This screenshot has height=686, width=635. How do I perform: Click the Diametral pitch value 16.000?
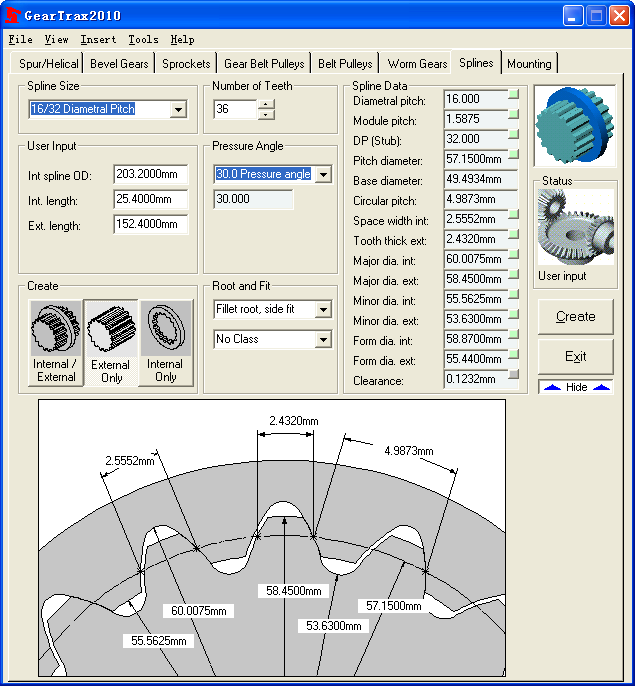(x=476, y=99)
